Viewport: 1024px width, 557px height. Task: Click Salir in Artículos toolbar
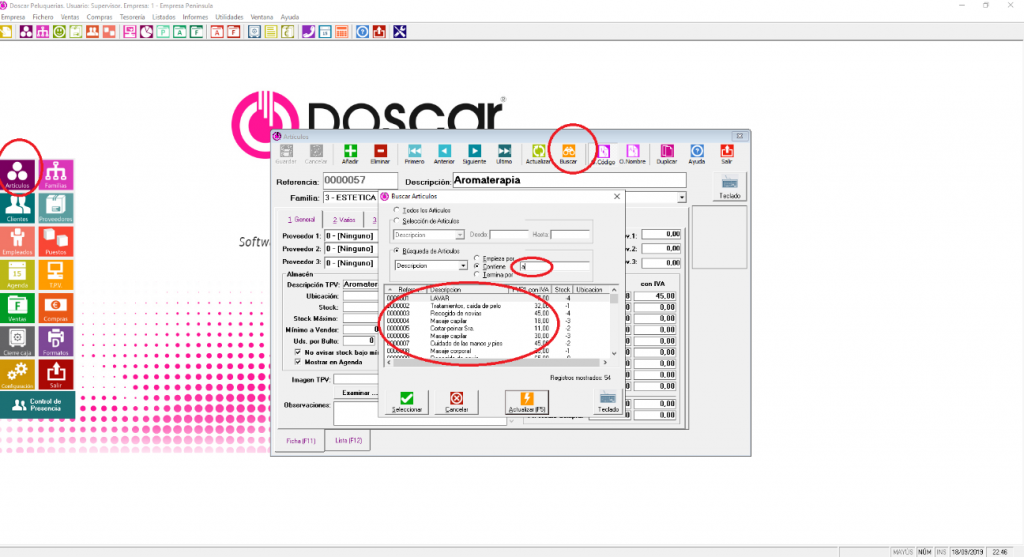click(727, 155)
